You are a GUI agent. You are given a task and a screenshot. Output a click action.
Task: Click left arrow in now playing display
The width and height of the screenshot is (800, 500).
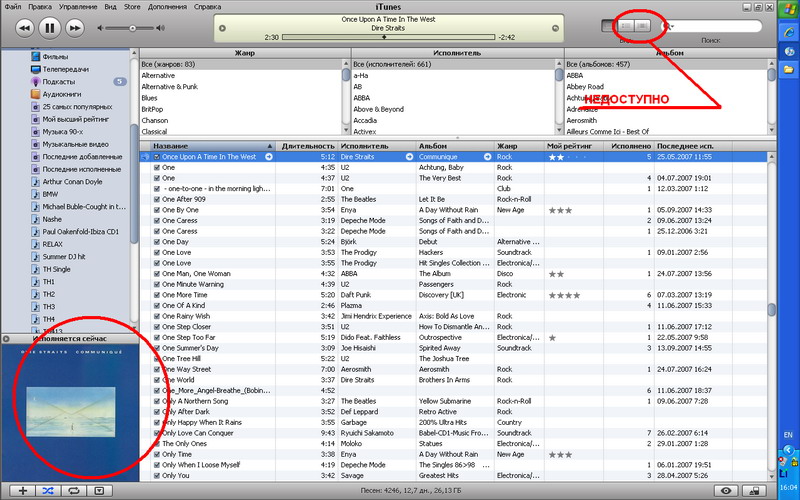222,28
